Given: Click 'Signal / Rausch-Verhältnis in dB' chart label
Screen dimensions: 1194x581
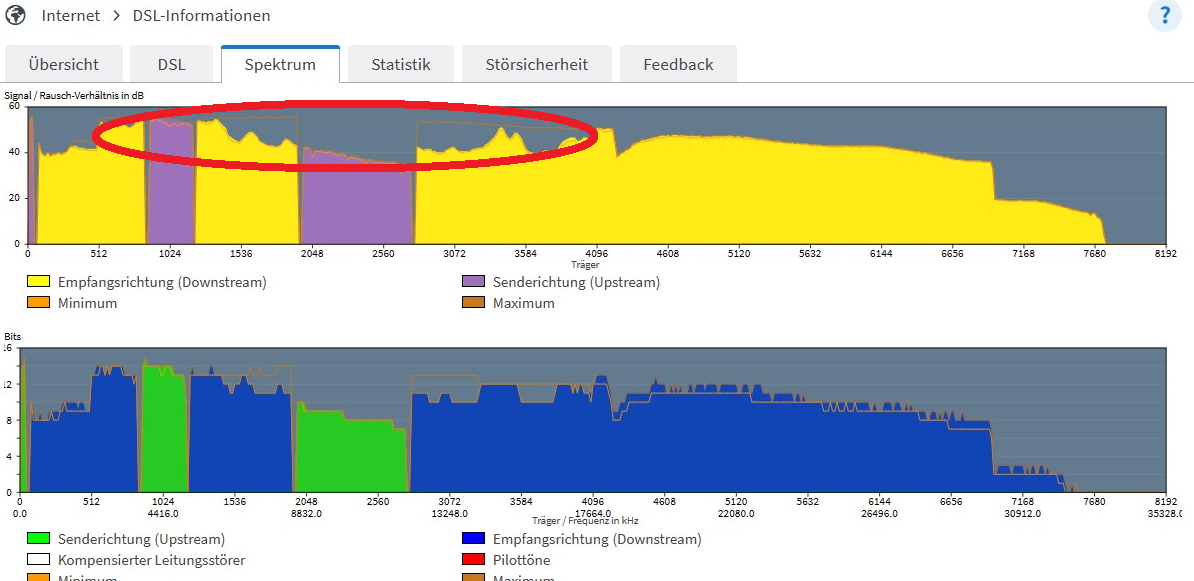Looking at the screenshot, I should 75,96.
